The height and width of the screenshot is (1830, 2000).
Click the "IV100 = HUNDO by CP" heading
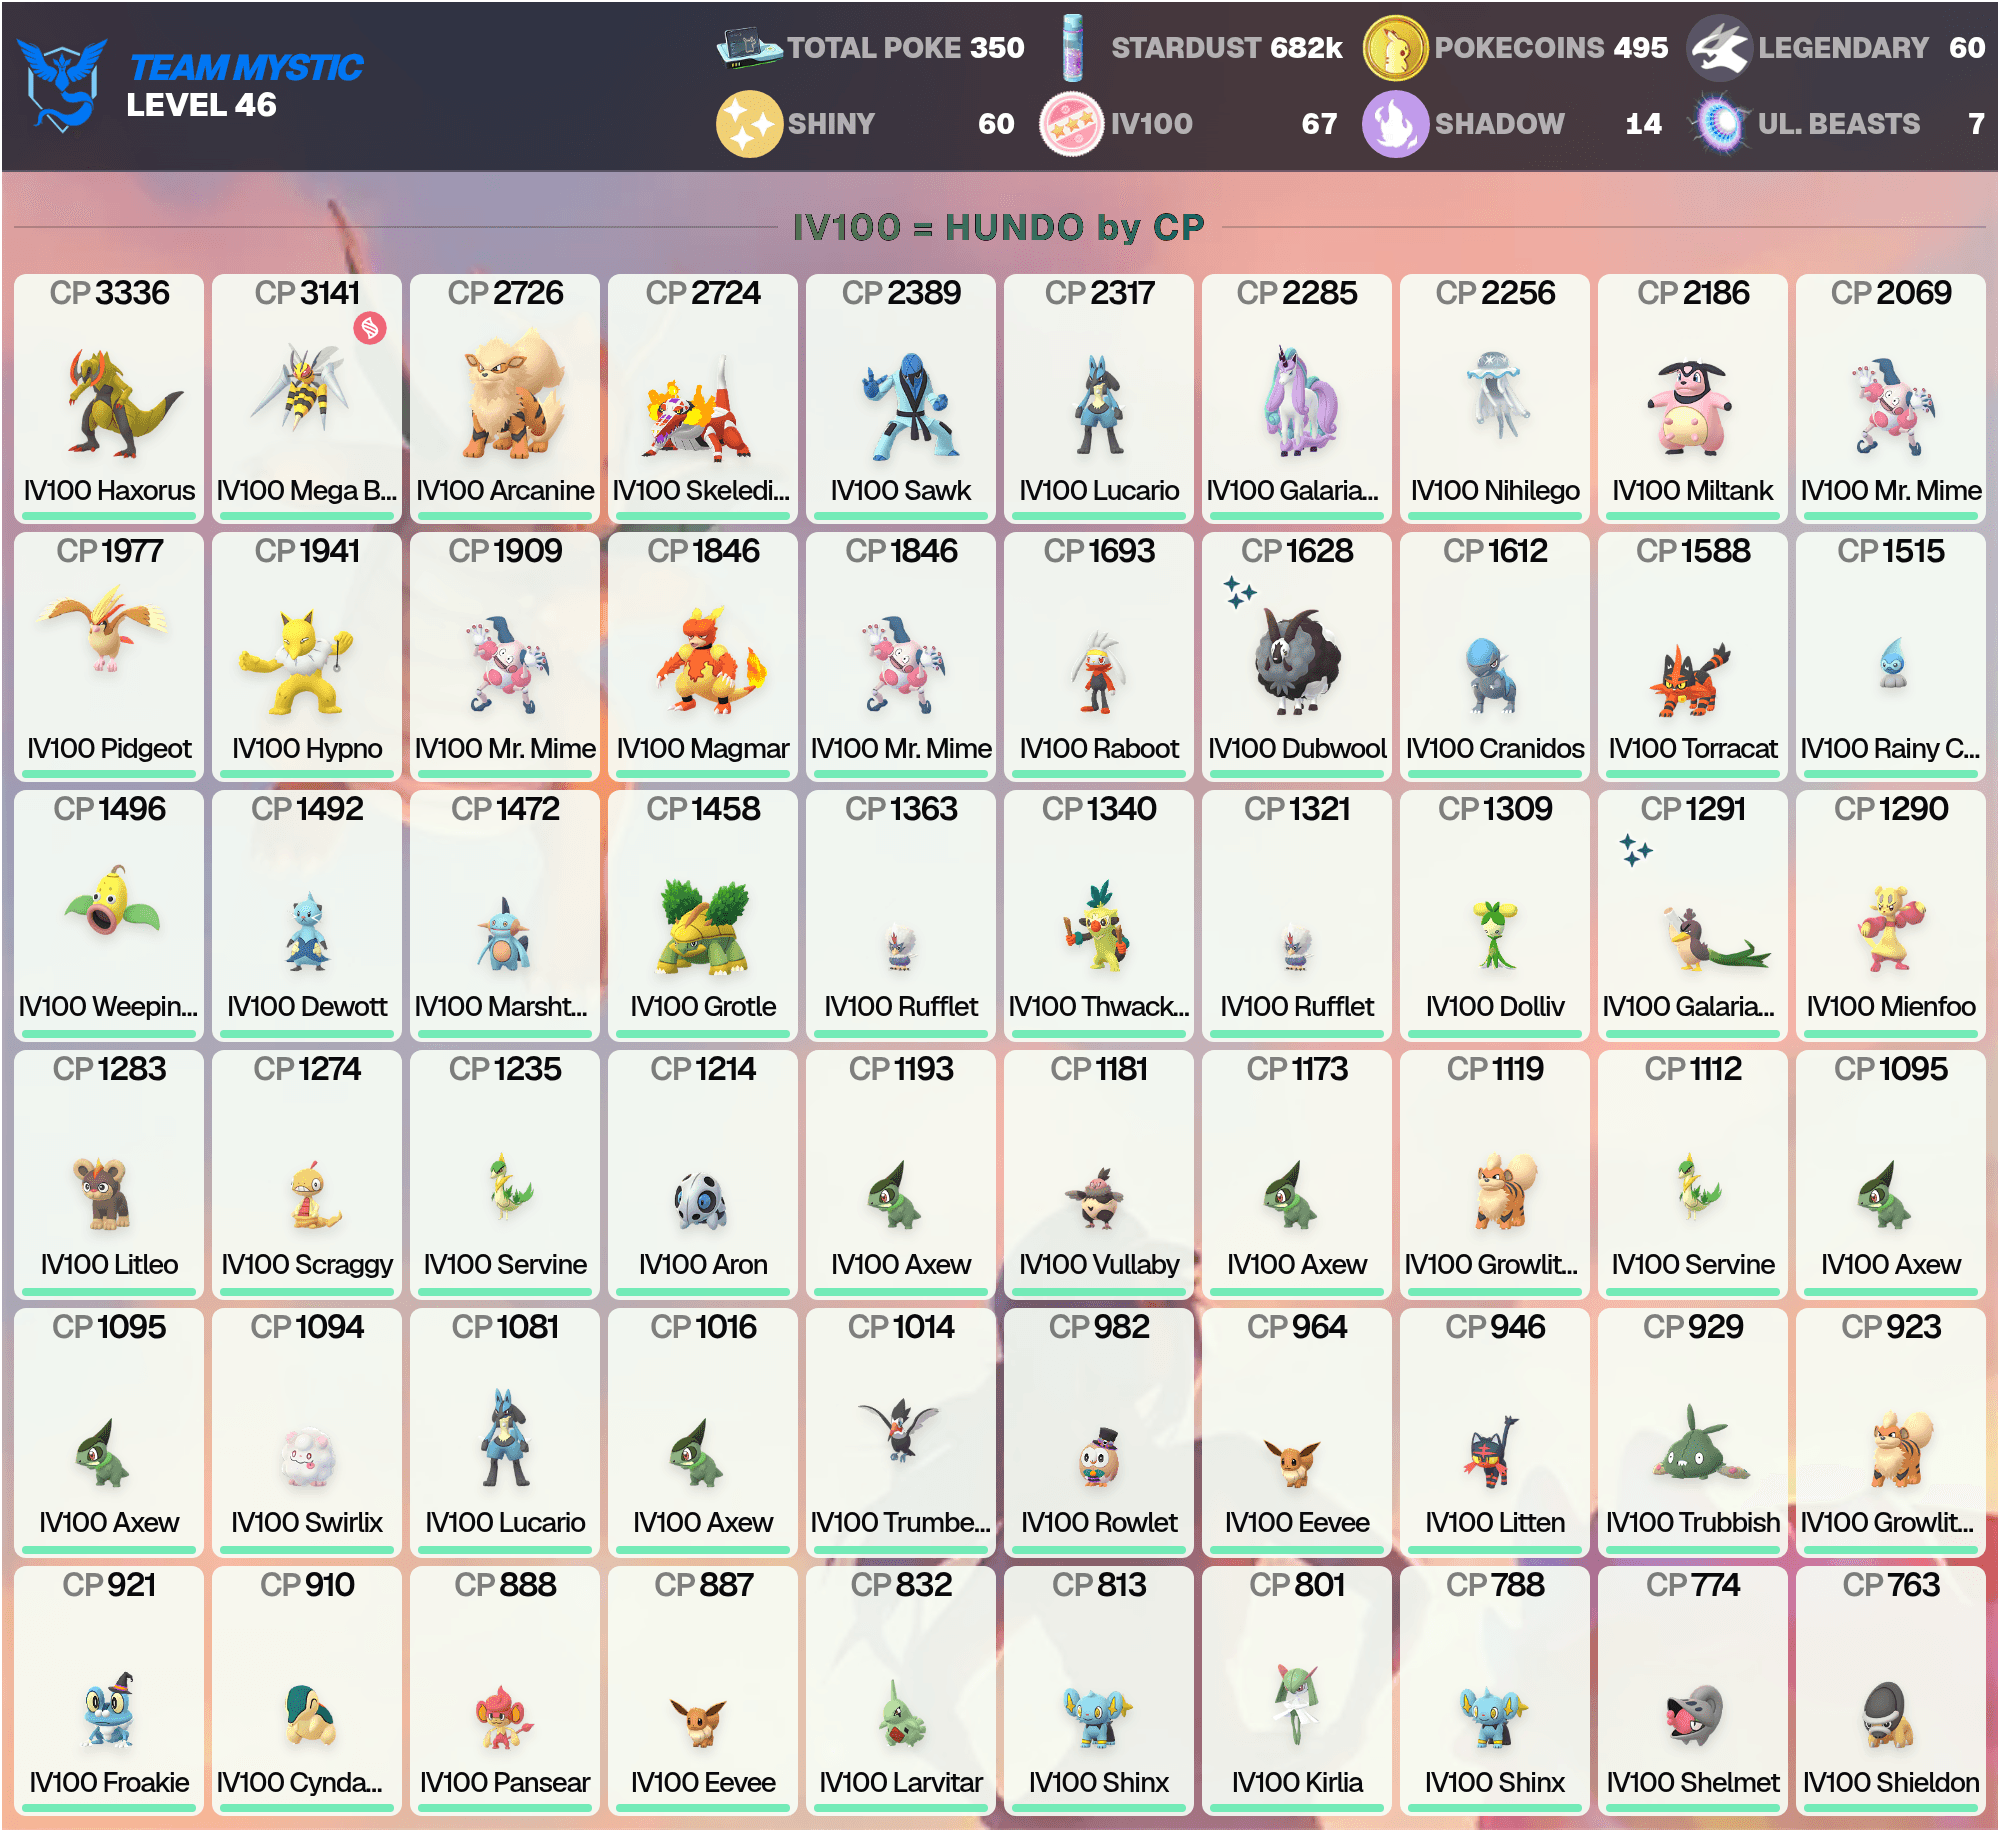999,227
